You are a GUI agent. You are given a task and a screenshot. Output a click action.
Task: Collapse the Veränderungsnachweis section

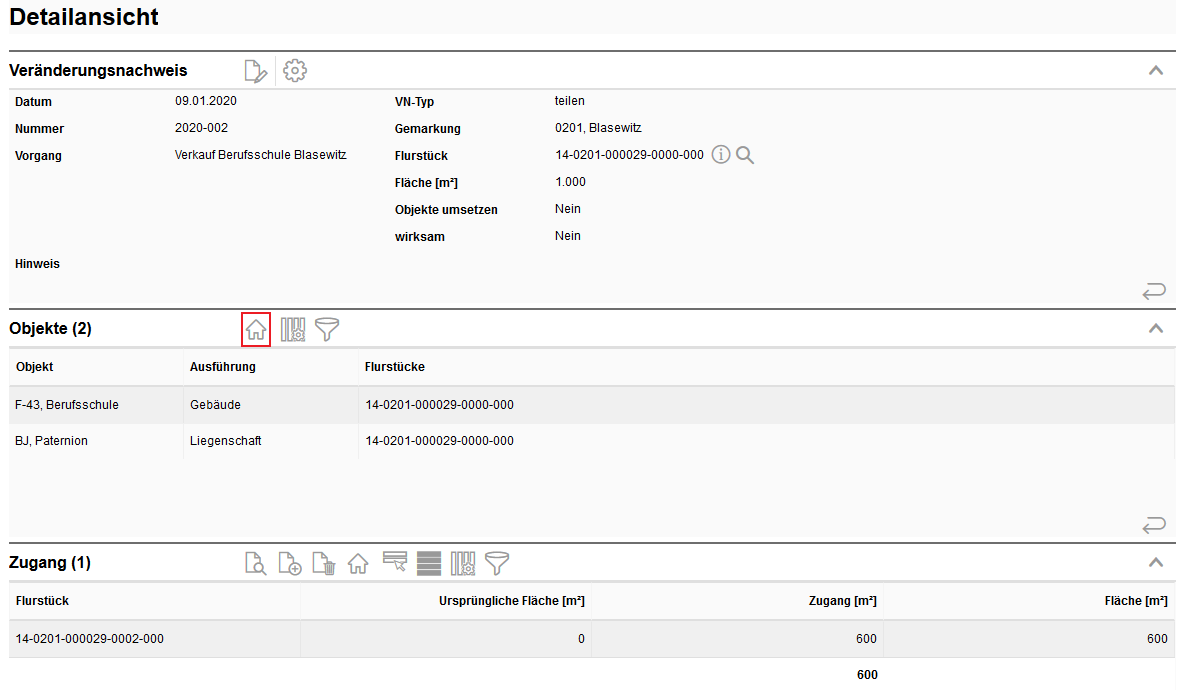click(1156, 71)
